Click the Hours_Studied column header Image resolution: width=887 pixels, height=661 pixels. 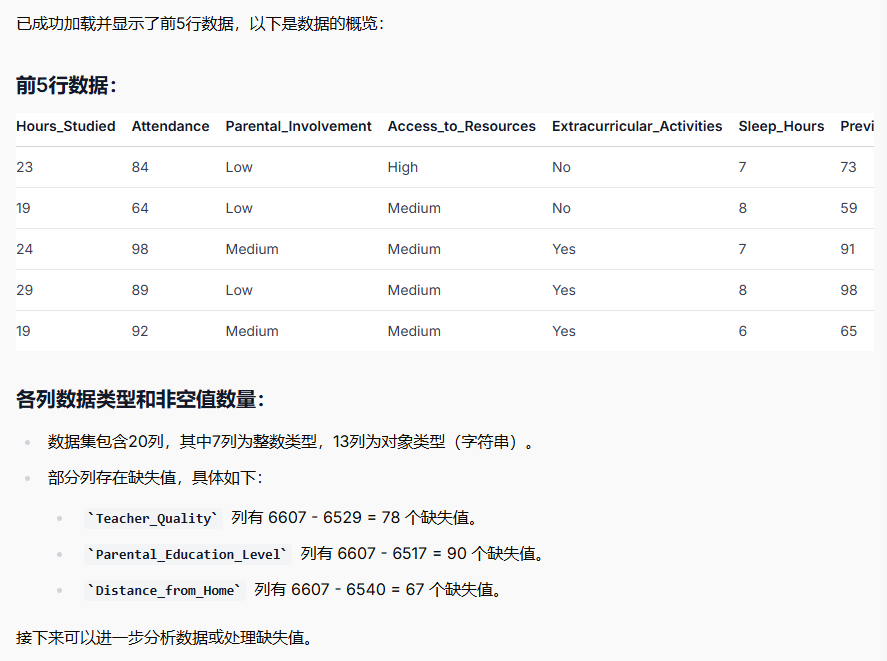pyautogui.click(x=66, y=126)
